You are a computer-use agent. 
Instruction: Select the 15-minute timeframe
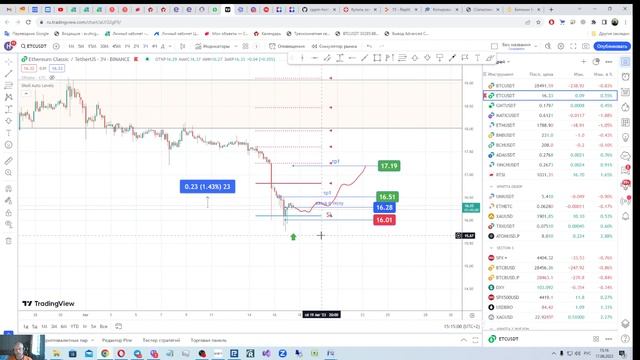92,46
